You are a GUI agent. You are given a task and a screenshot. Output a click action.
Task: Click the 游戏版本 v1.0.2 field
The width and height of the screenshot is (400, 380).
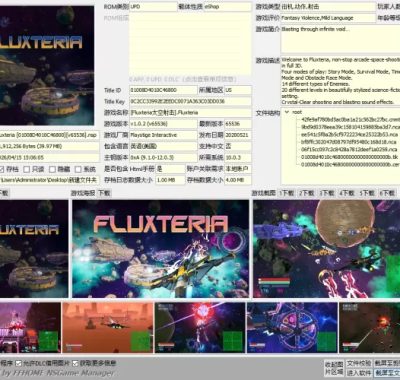click(x=163, y=124)
